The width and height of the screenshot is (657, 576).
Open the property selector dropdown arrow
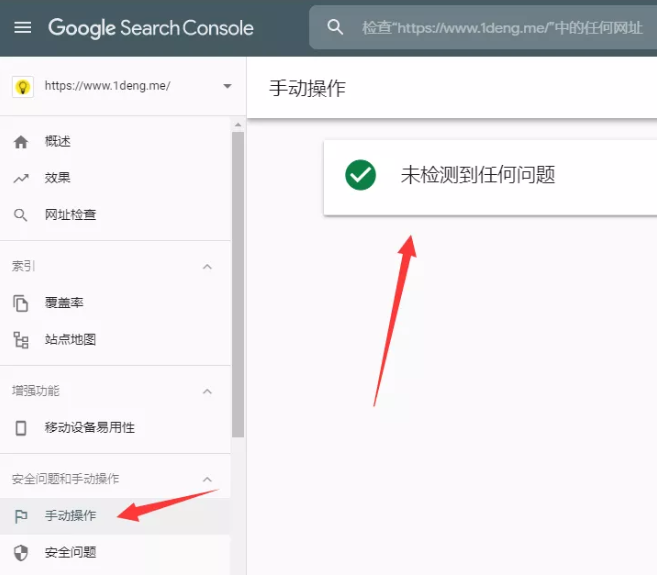(x=227, y=86)
